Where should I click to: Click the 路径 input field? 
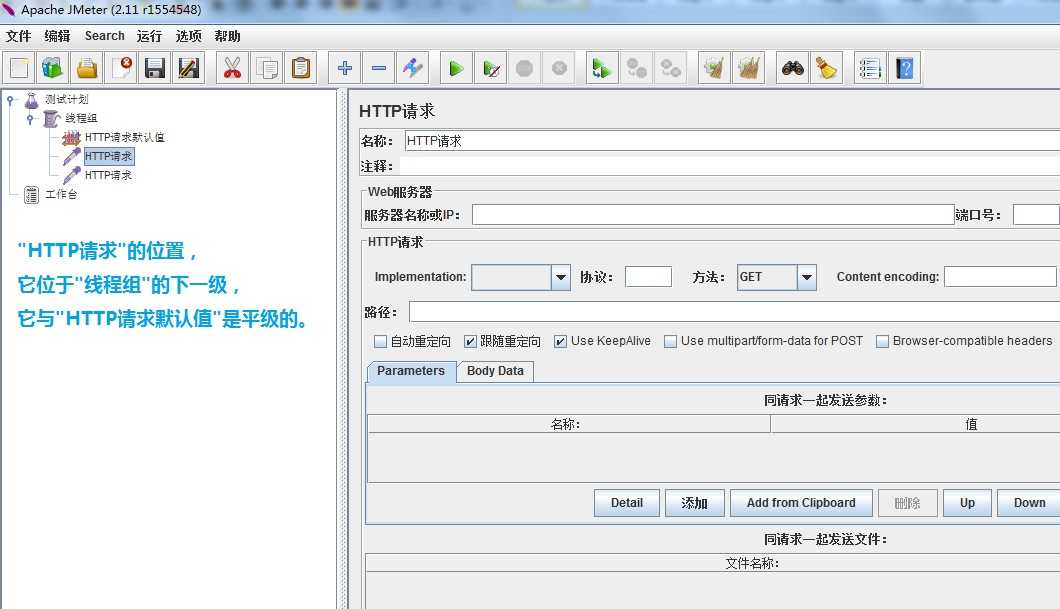(734, 312)
